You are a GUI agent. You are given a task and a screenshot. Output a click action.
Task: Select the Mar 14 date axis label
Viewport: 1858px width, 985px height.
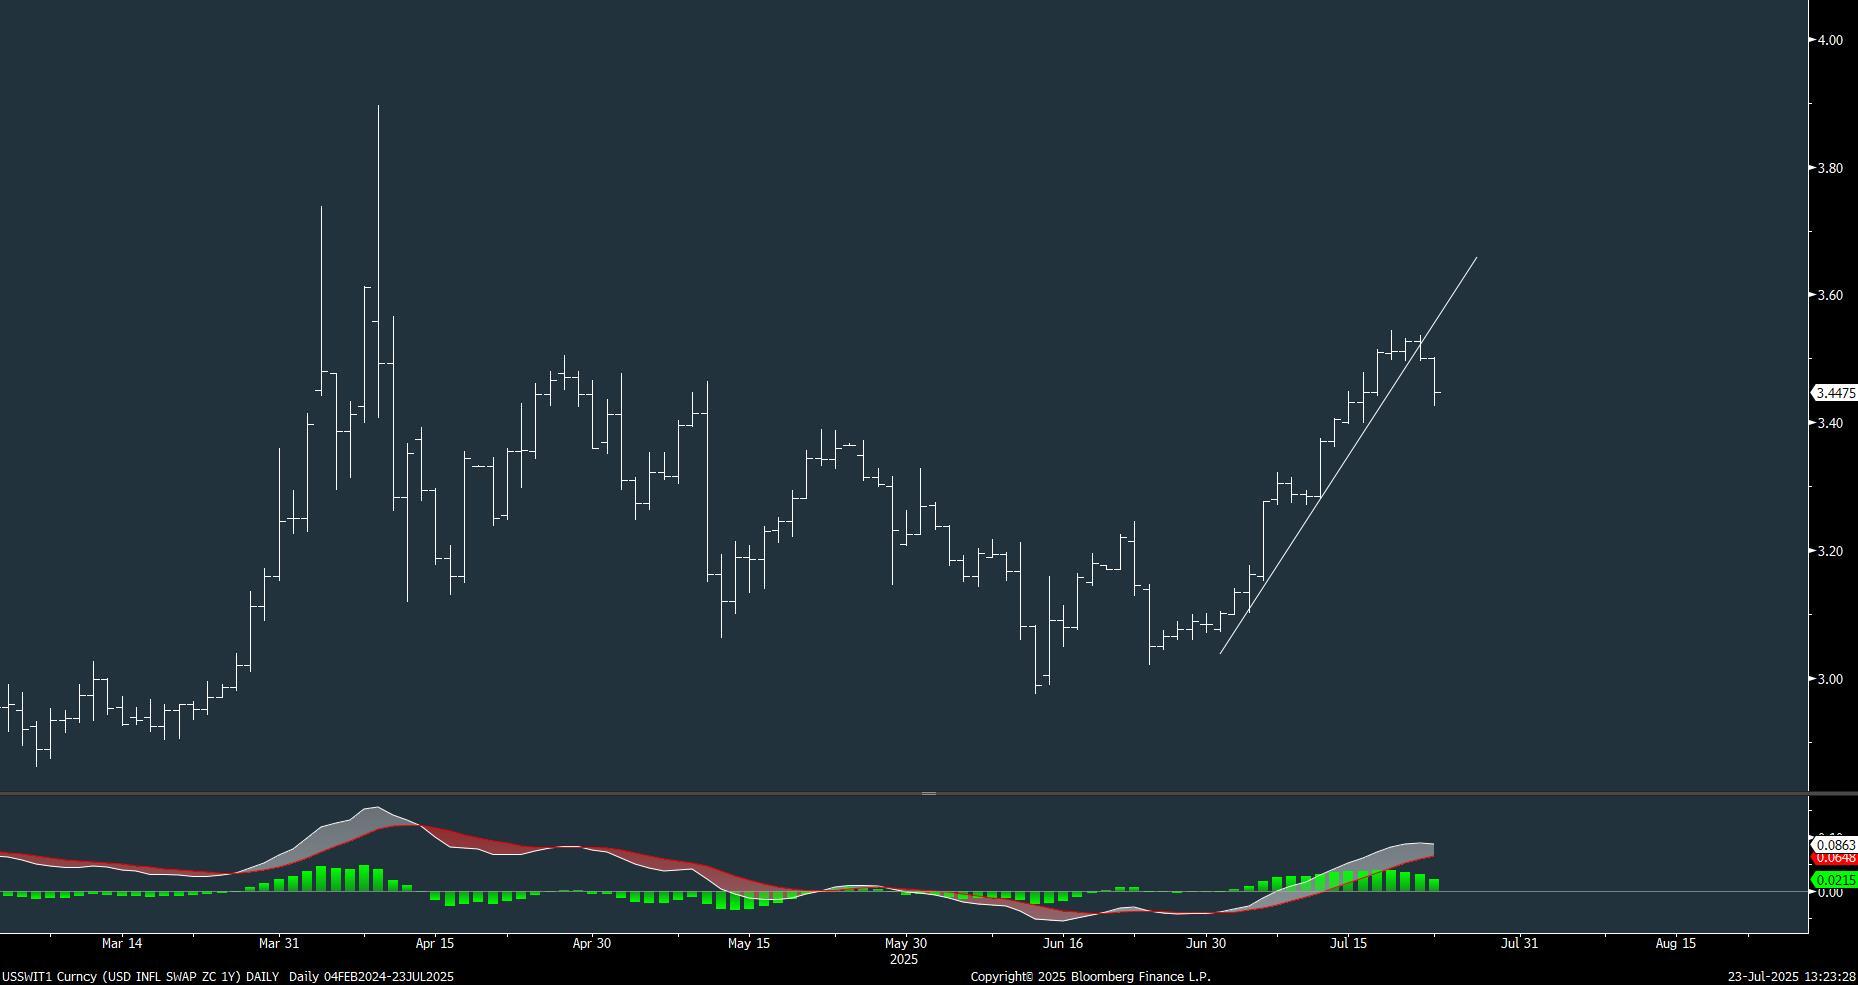tap(122, 943)
